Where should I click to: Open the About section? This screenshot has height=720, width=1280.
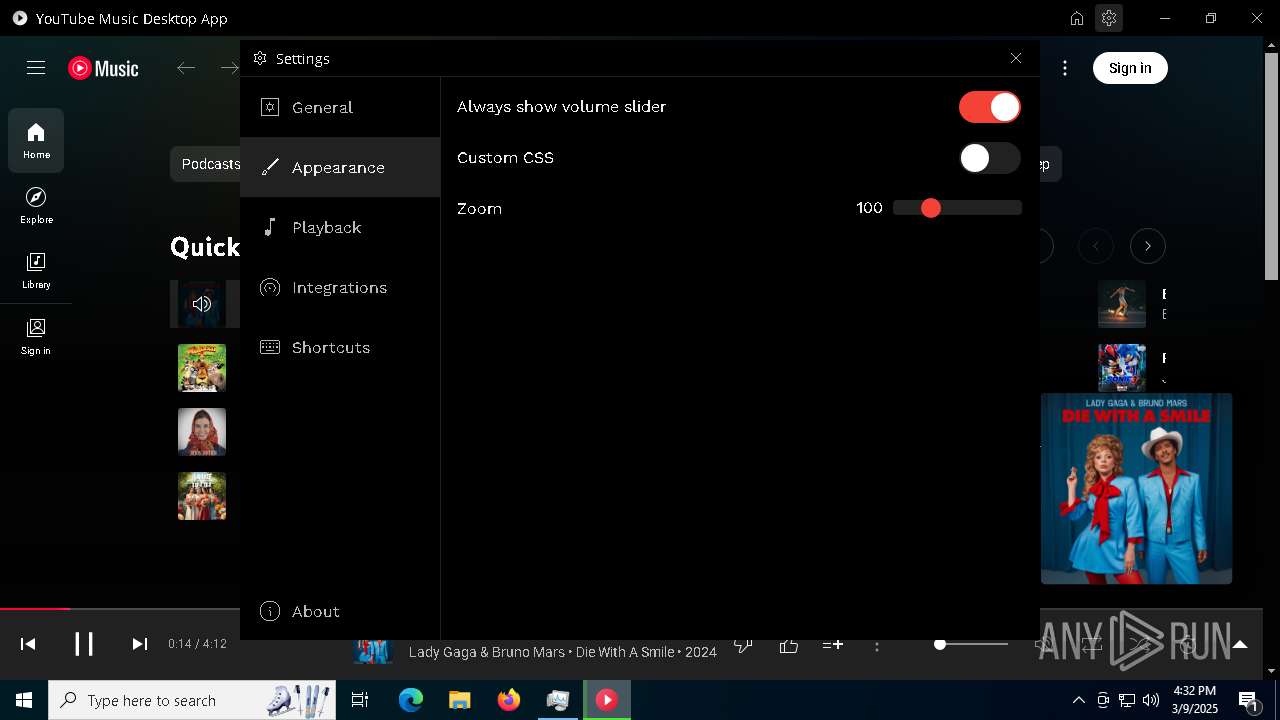[340, 611]
